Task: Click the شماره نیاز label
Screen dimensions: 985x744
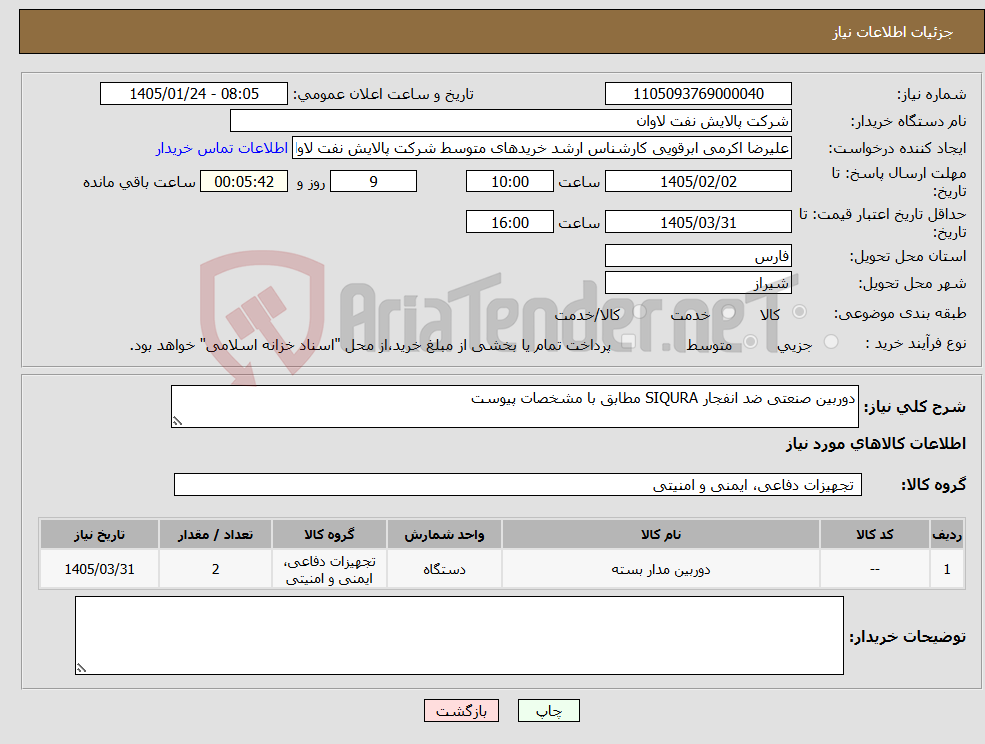Action: point(932,94)
